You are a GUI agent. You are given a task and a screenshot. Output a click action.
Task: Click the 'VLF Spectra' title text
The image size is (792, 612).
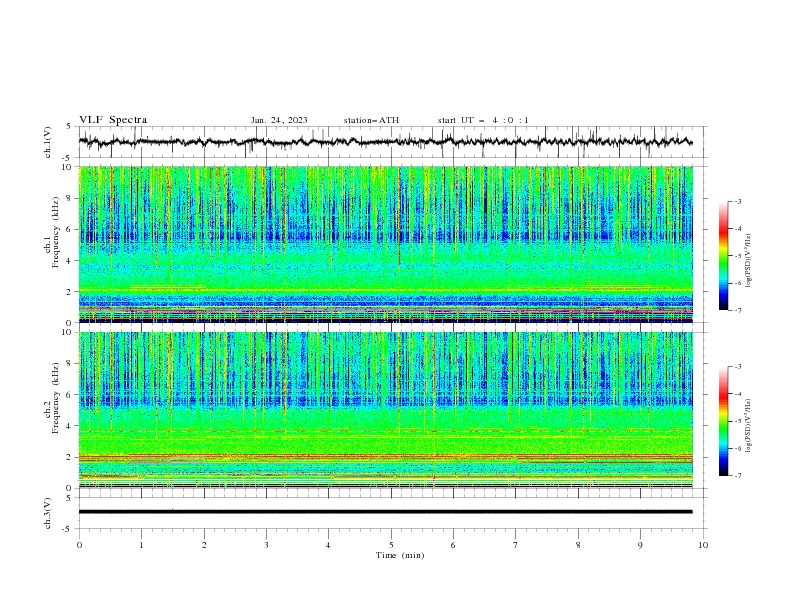[x=113, y=120]
